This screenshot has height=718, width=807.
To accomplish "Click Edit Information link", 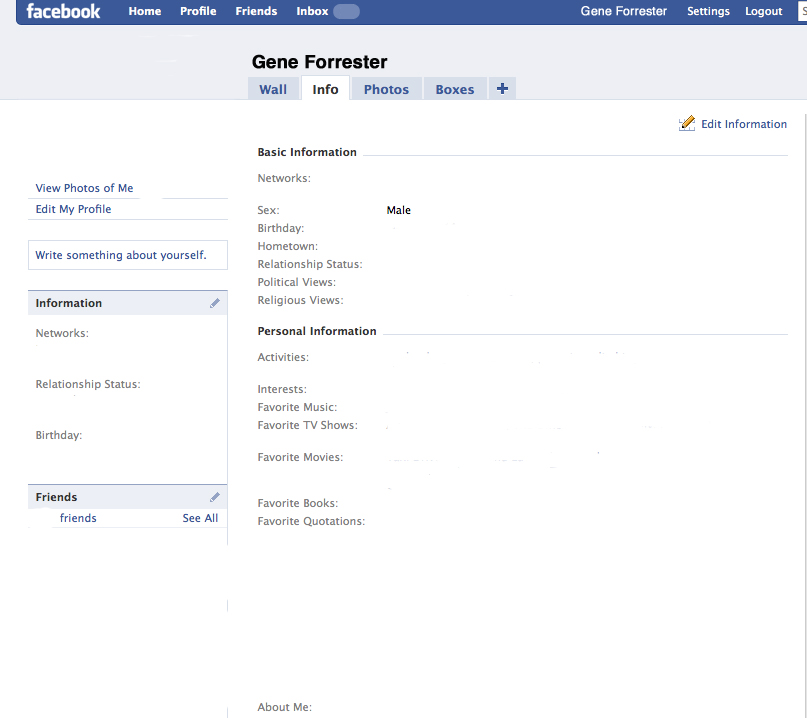I will pyautogui.click(x=744, y=124).
